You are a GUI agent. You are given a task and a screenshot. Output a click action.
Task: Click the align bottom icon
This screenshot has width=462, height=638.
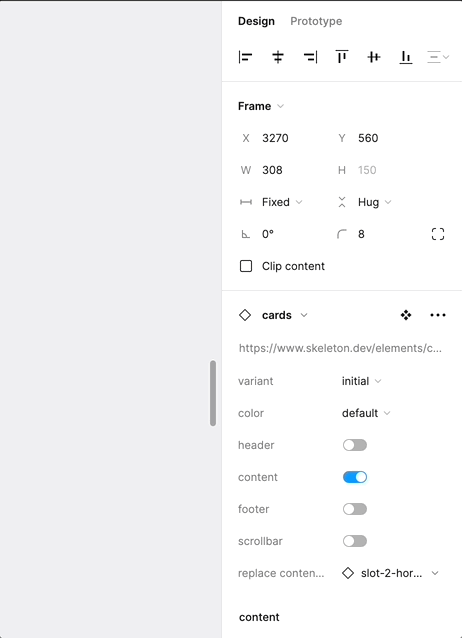tap(406, 57)
